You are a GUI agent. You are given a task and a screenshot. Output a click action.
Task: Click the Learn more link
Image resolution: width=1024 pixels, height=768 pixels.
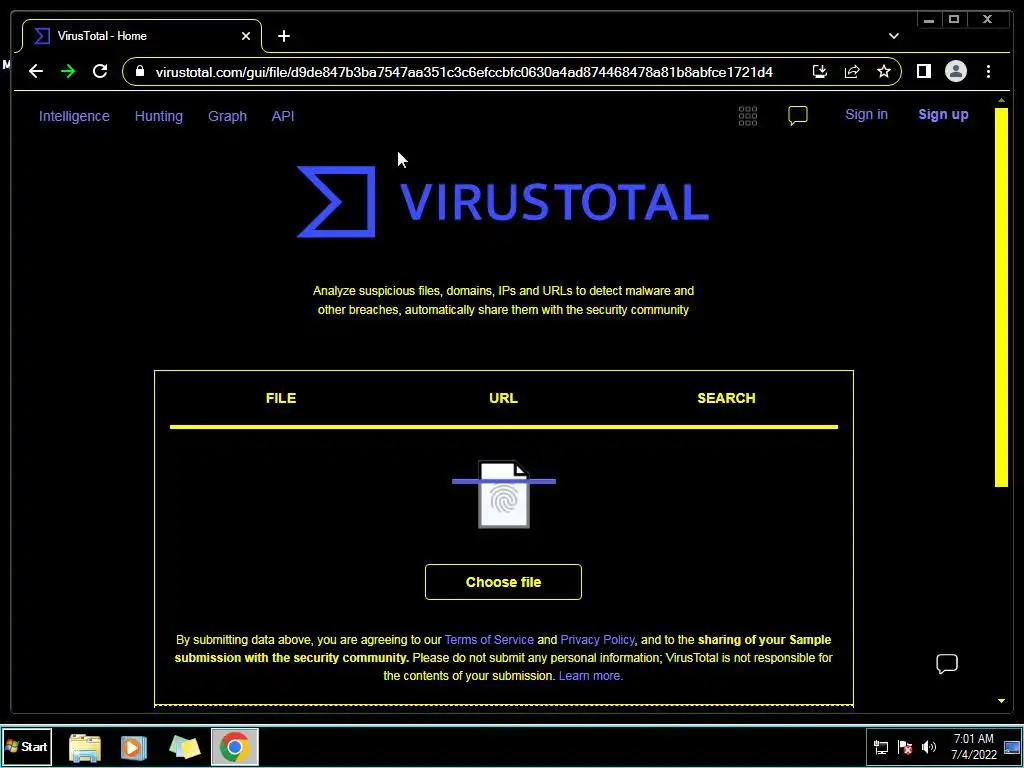pos(591,676)
